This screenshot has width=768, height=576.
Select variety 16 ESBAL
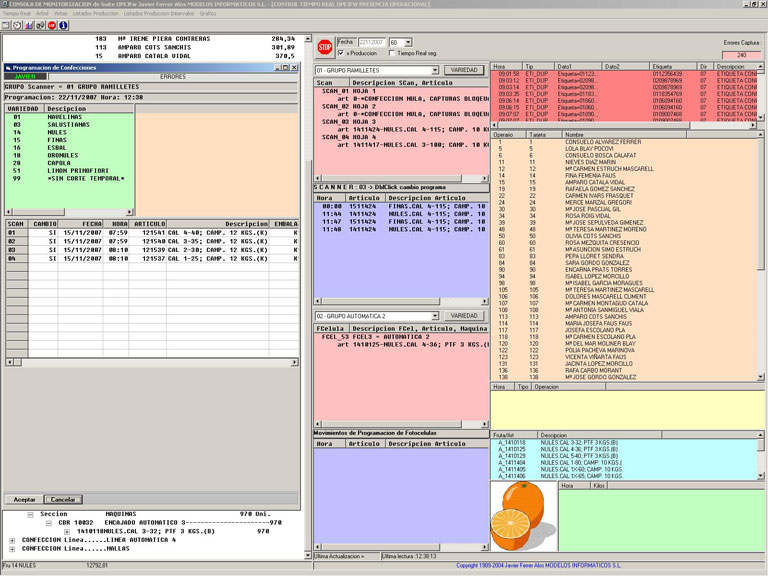tap(69, 148)
